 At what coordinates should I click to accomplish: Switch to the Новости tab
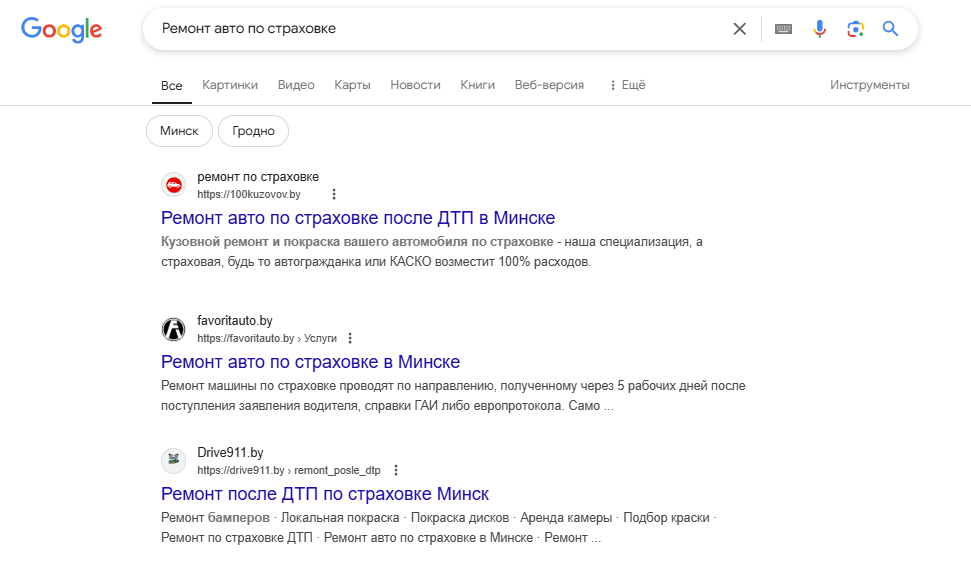[415, 85]
